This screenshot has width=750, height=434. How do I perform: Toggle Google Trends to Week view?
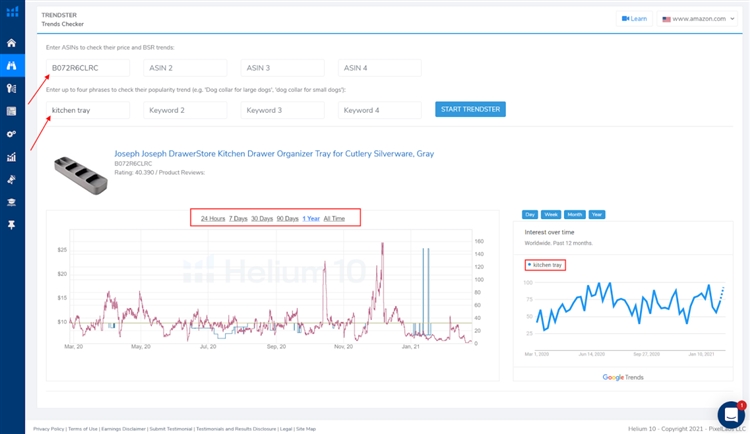point(551,215)
